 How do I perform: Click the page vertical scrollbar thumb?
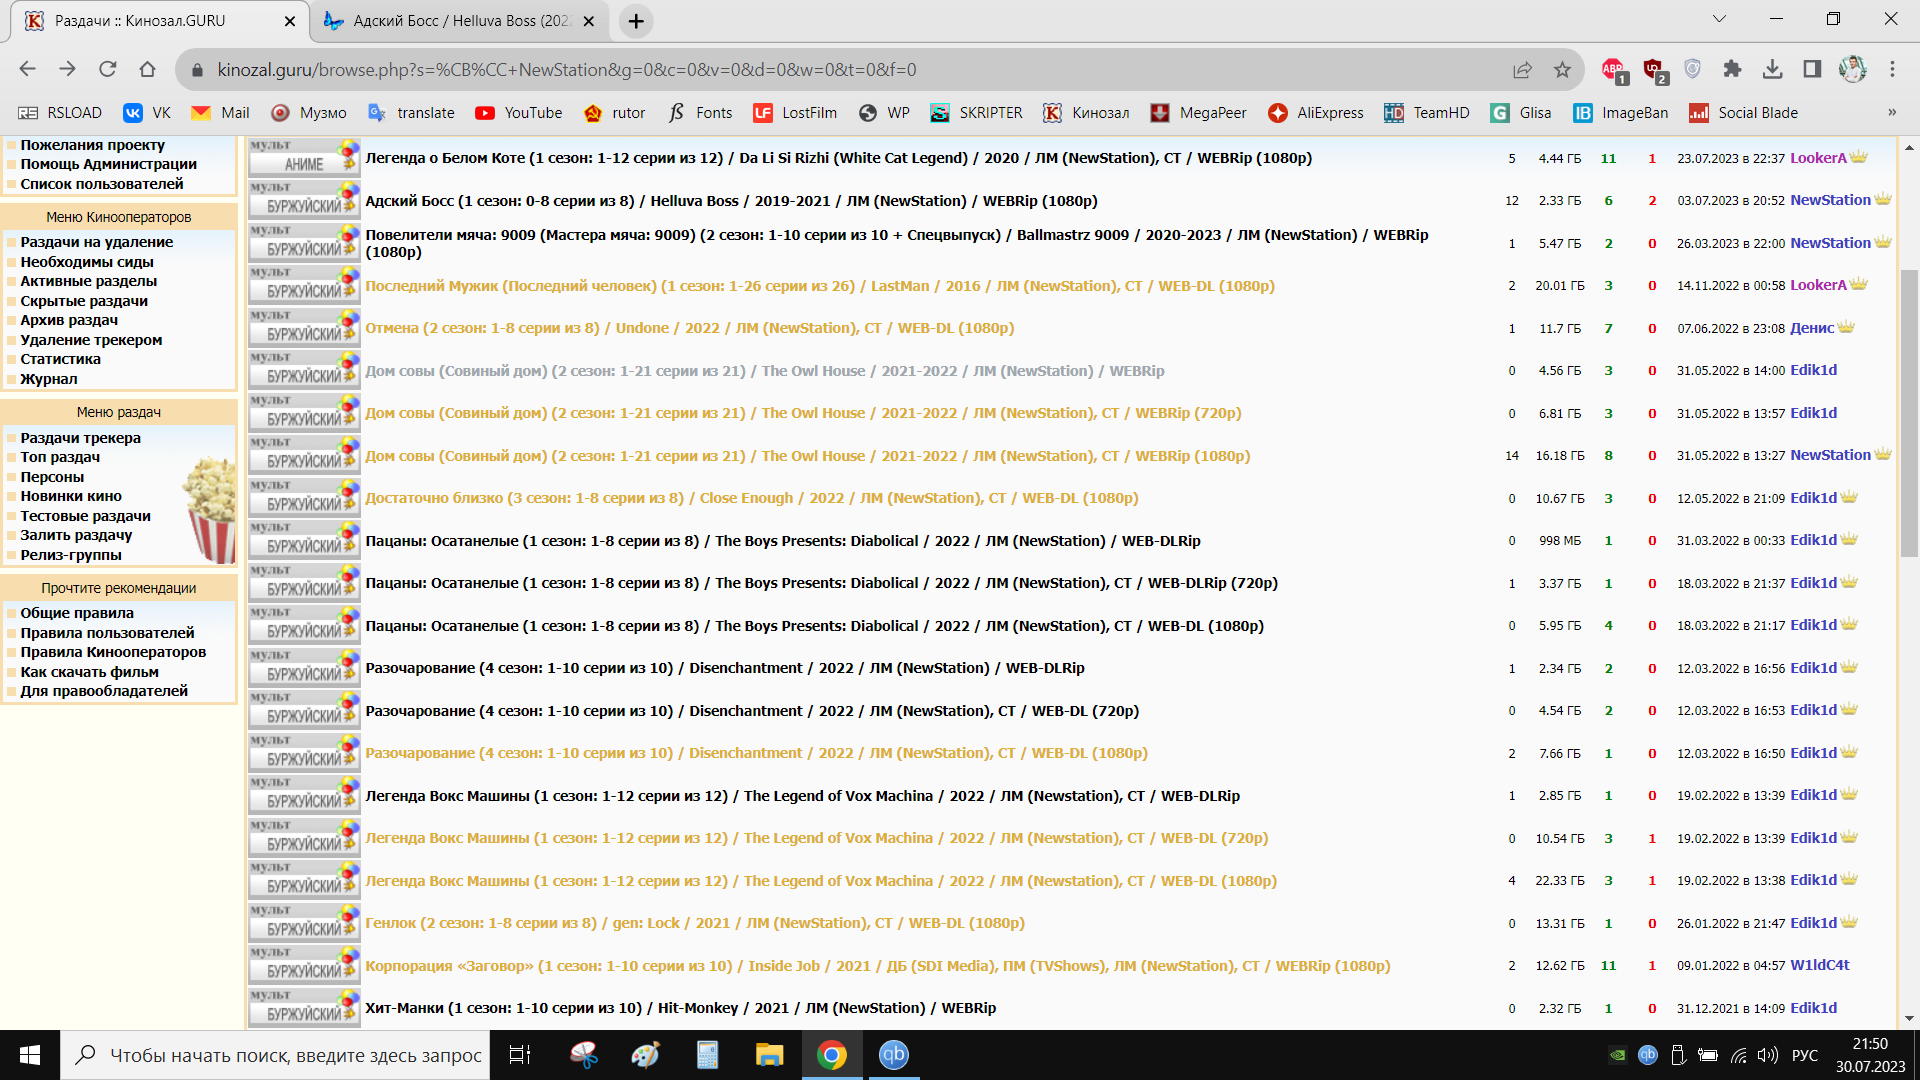click(1909, 413)
